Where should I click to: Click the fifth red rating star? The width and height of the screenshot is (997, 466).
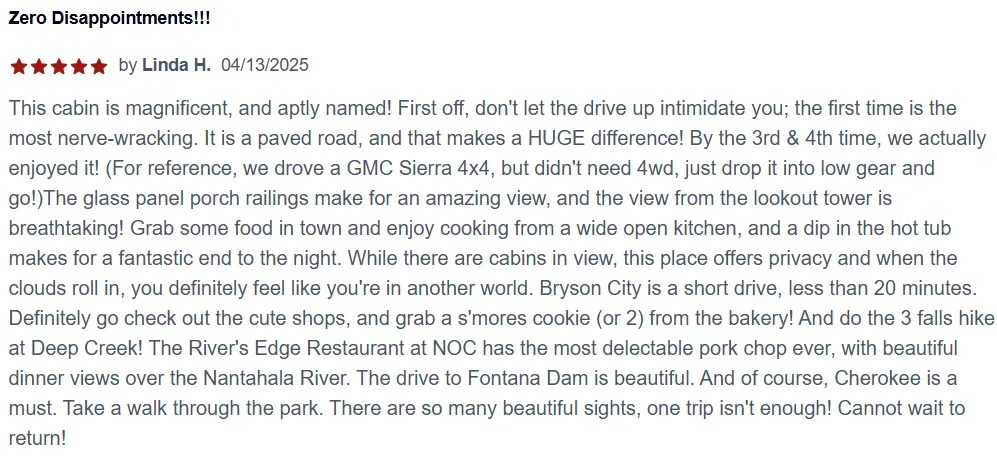coord(99,66)
